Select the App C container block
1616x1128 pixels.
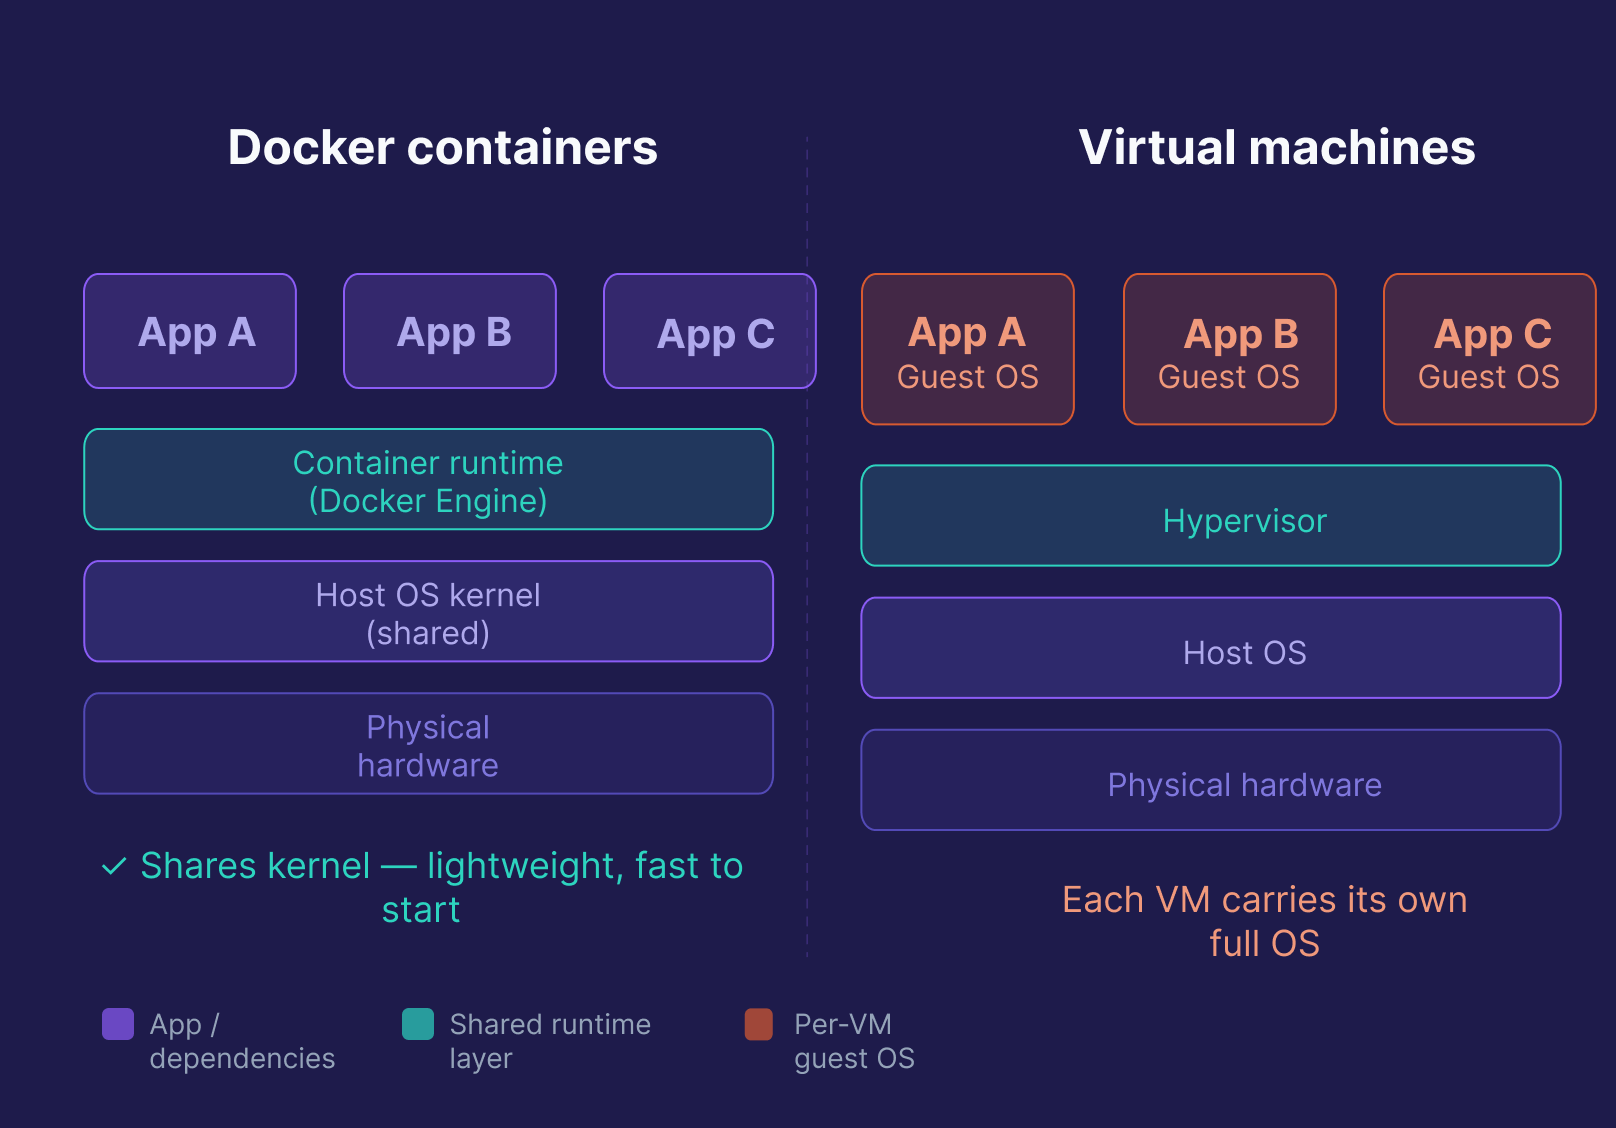[x=709, y=331]
